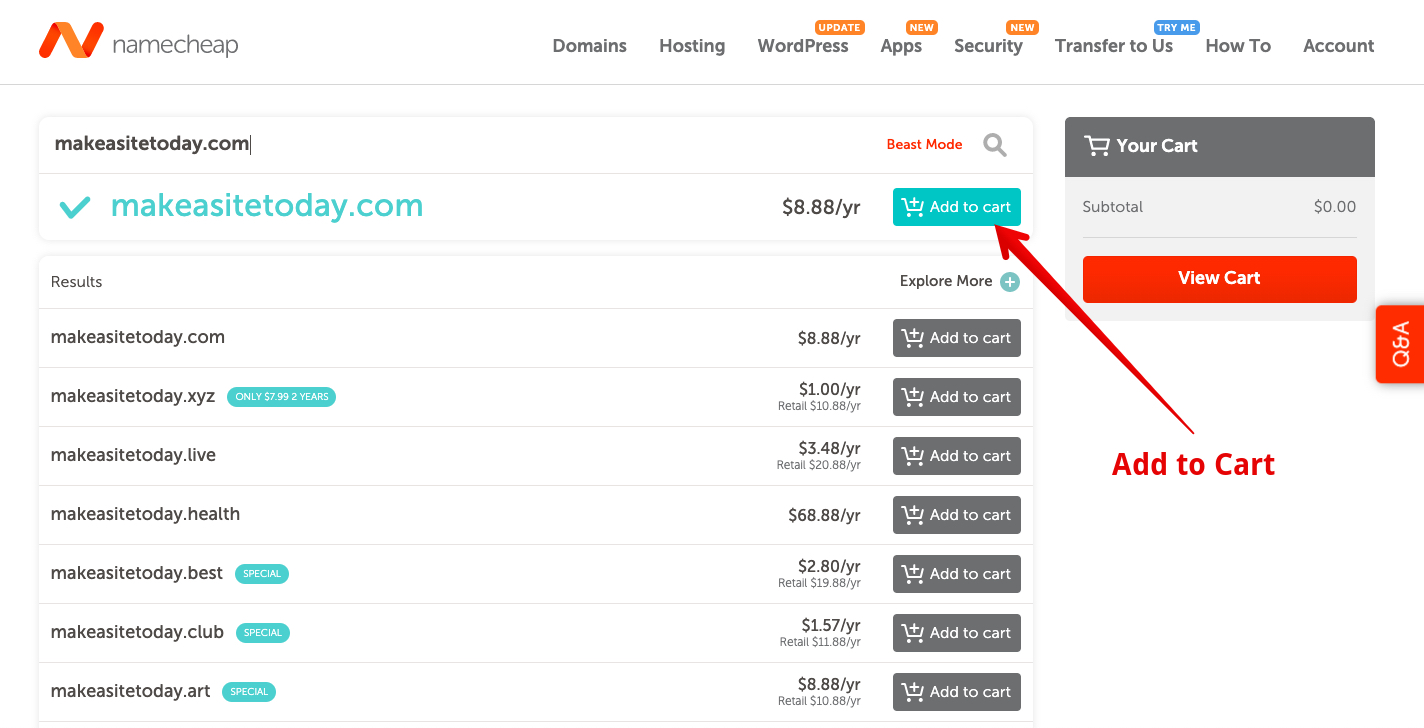
Task: Open the WordPress menu
Action: 803,46
